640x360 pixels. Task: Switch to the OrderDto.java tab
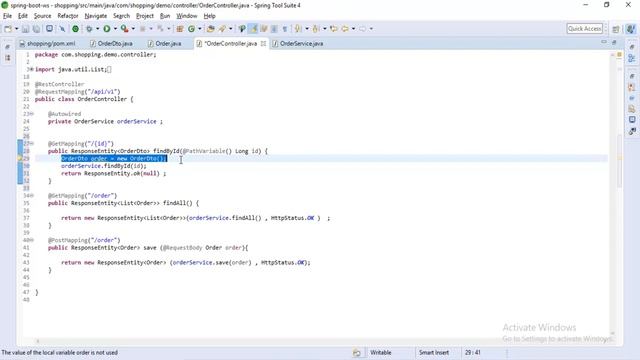111,43
